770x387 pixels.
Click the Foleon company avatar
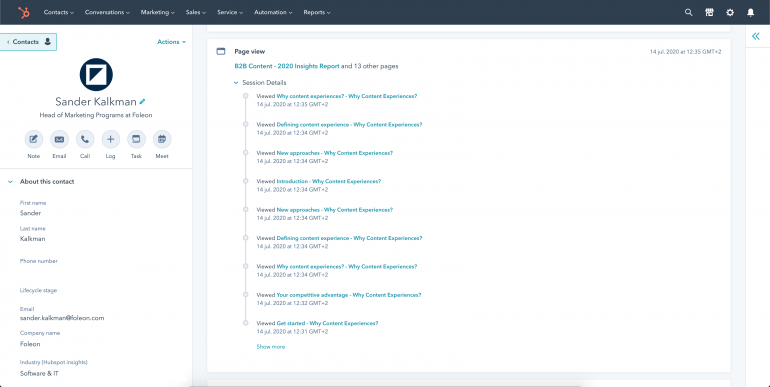coord(96,75)
